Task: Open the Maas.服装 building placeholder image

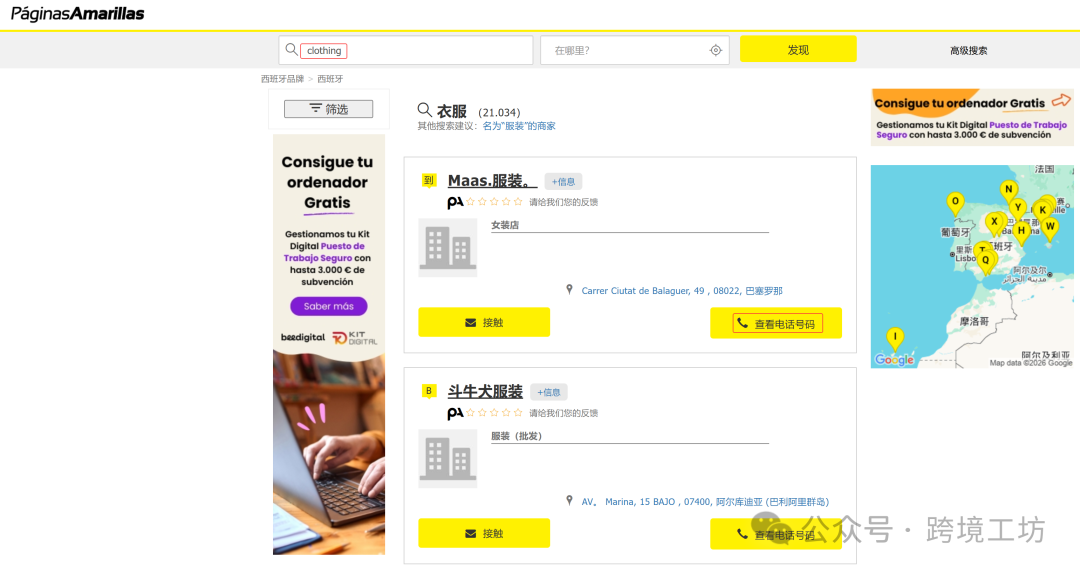Action: coord(448,247)
